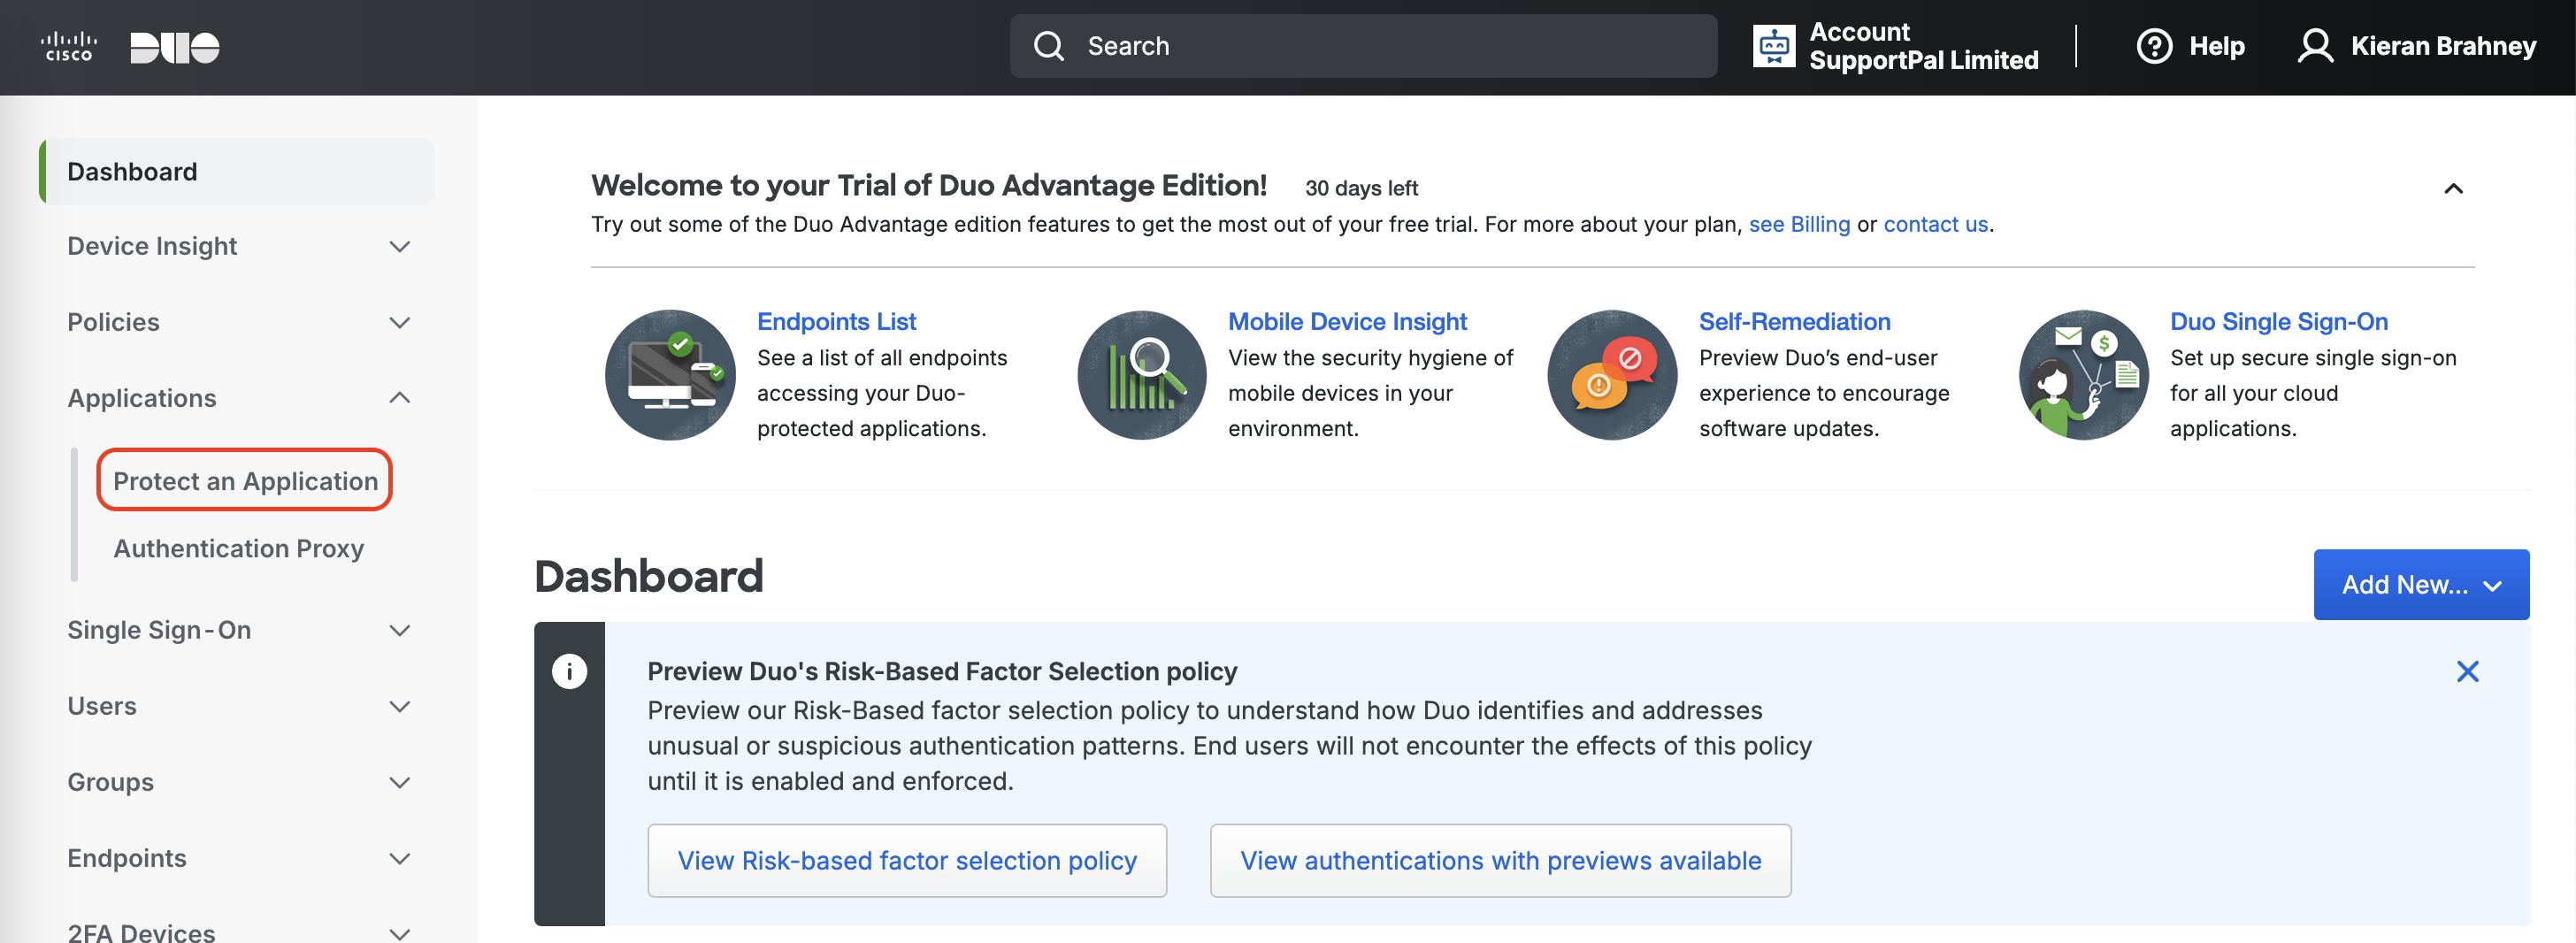Click the Mobile Device Insight chart illustration

[x=1141, y=375]
